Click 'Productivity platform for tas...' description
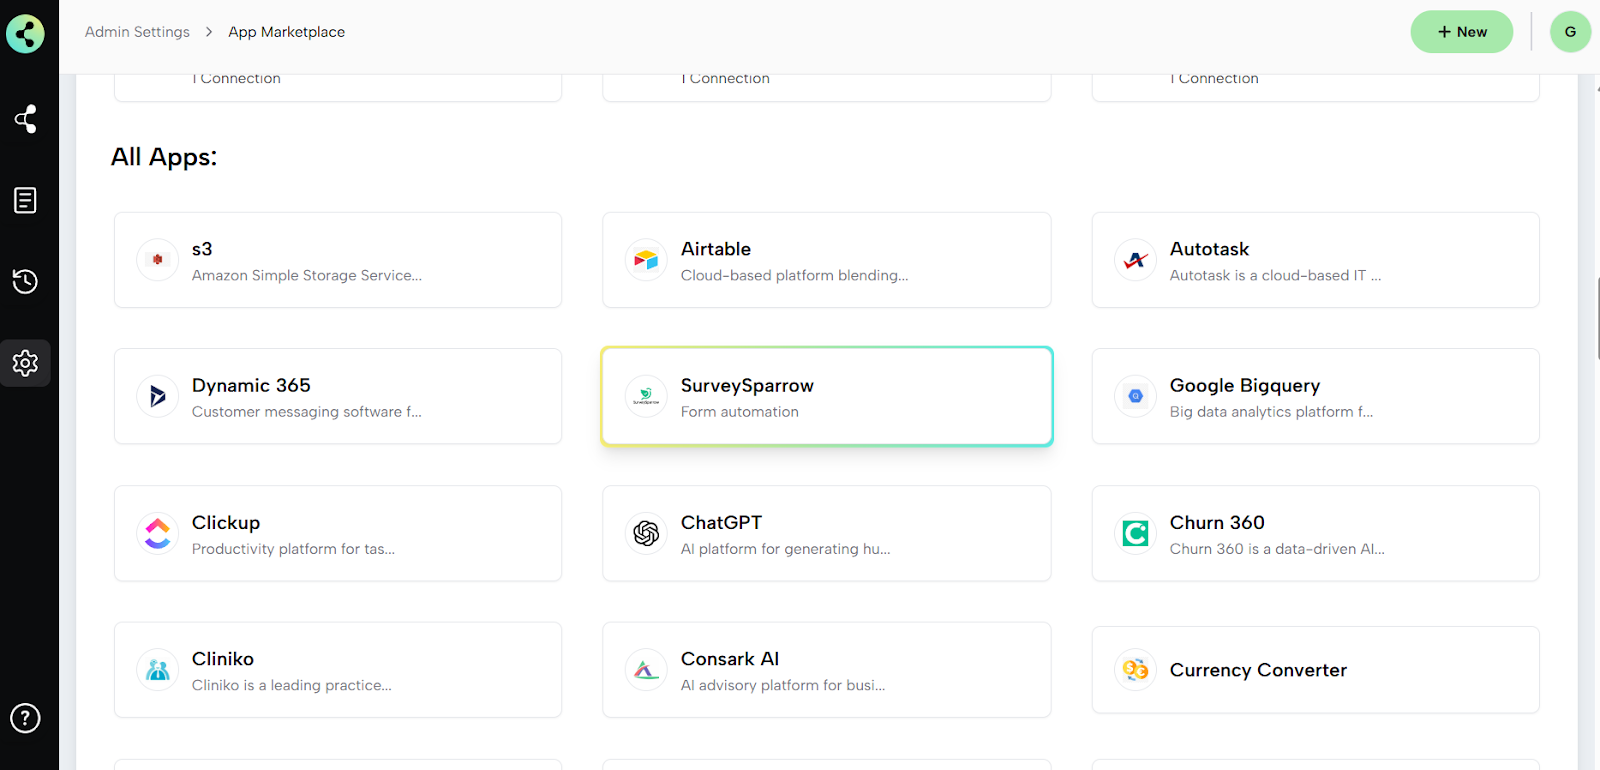This screenshot has width=1600, height=770. point(293,548)
